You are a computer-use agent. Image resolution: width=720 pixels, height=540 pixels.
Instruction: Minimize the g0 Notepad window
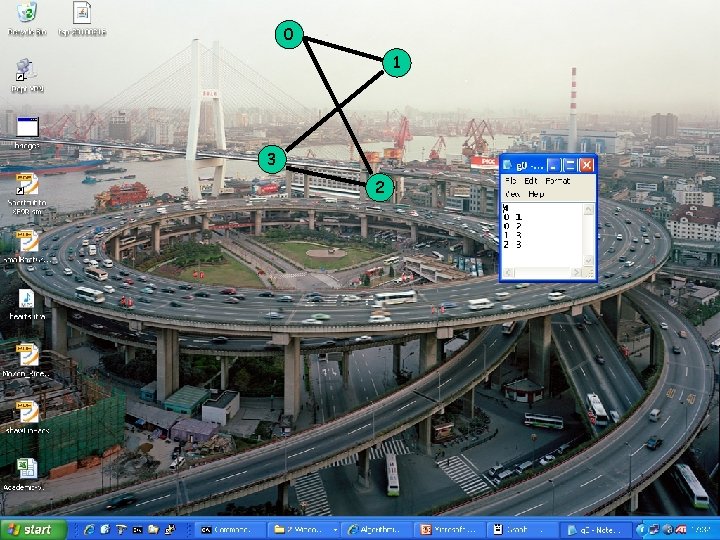click(x=554, y=165)
